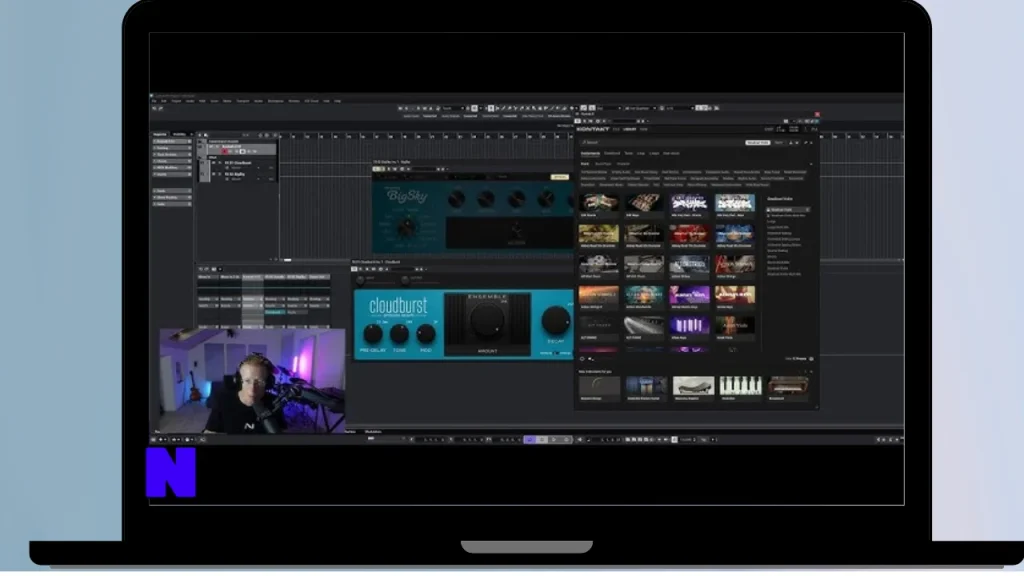The image size is (1024, 576).
Task: Click the Add Track plus button
Action: click(200, 135)
